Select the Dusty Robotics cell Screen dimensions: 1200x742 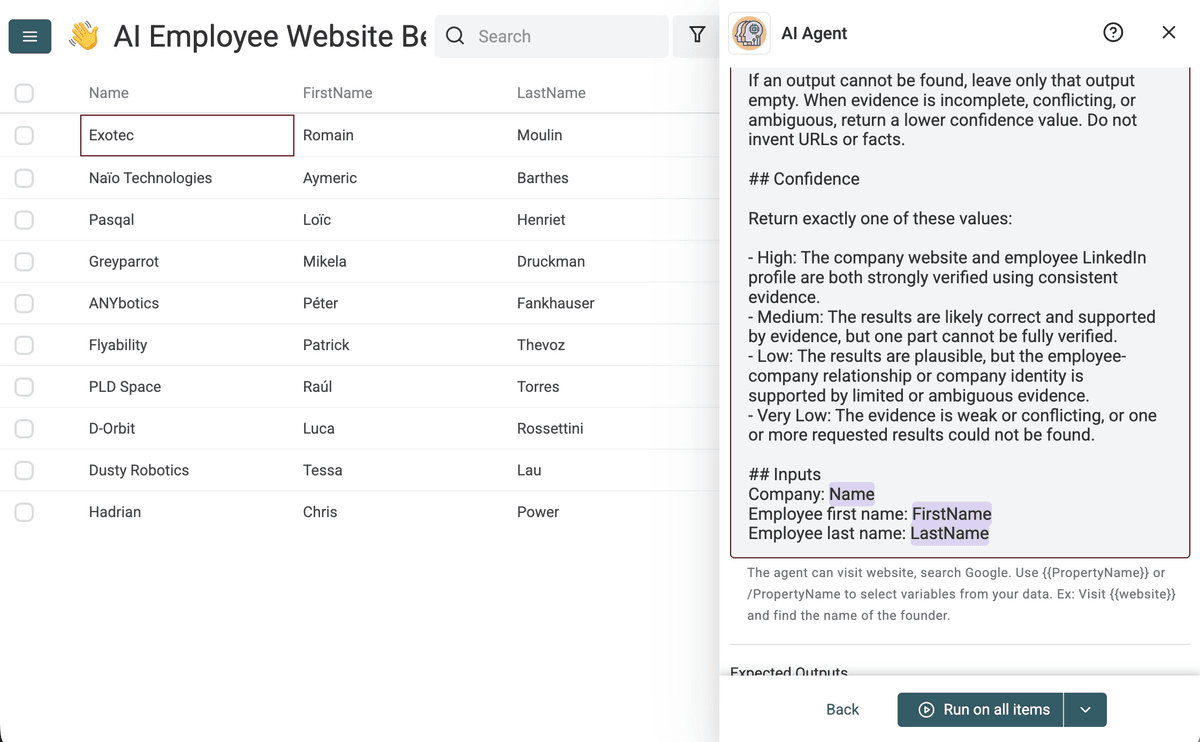tap(187, 470)
